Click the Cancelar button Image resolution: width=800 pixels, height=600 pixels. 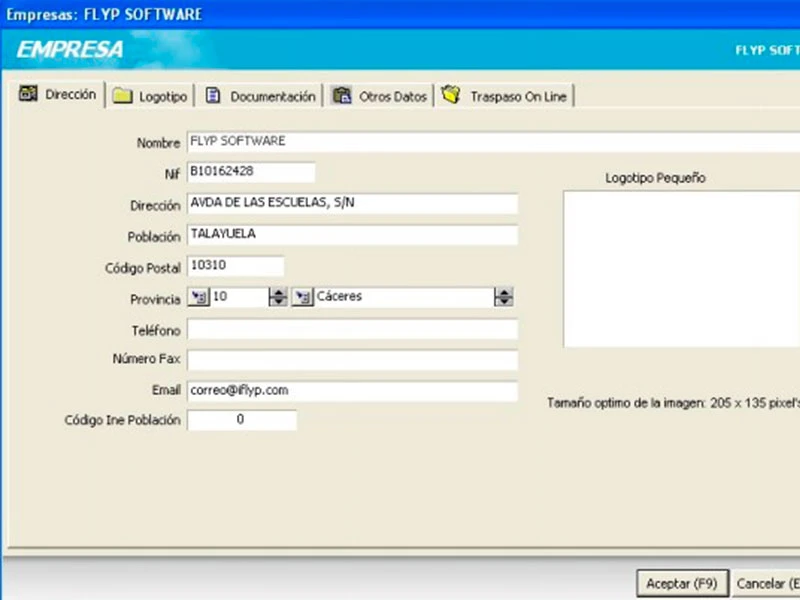pyautogui.click(x=767, y=583)
